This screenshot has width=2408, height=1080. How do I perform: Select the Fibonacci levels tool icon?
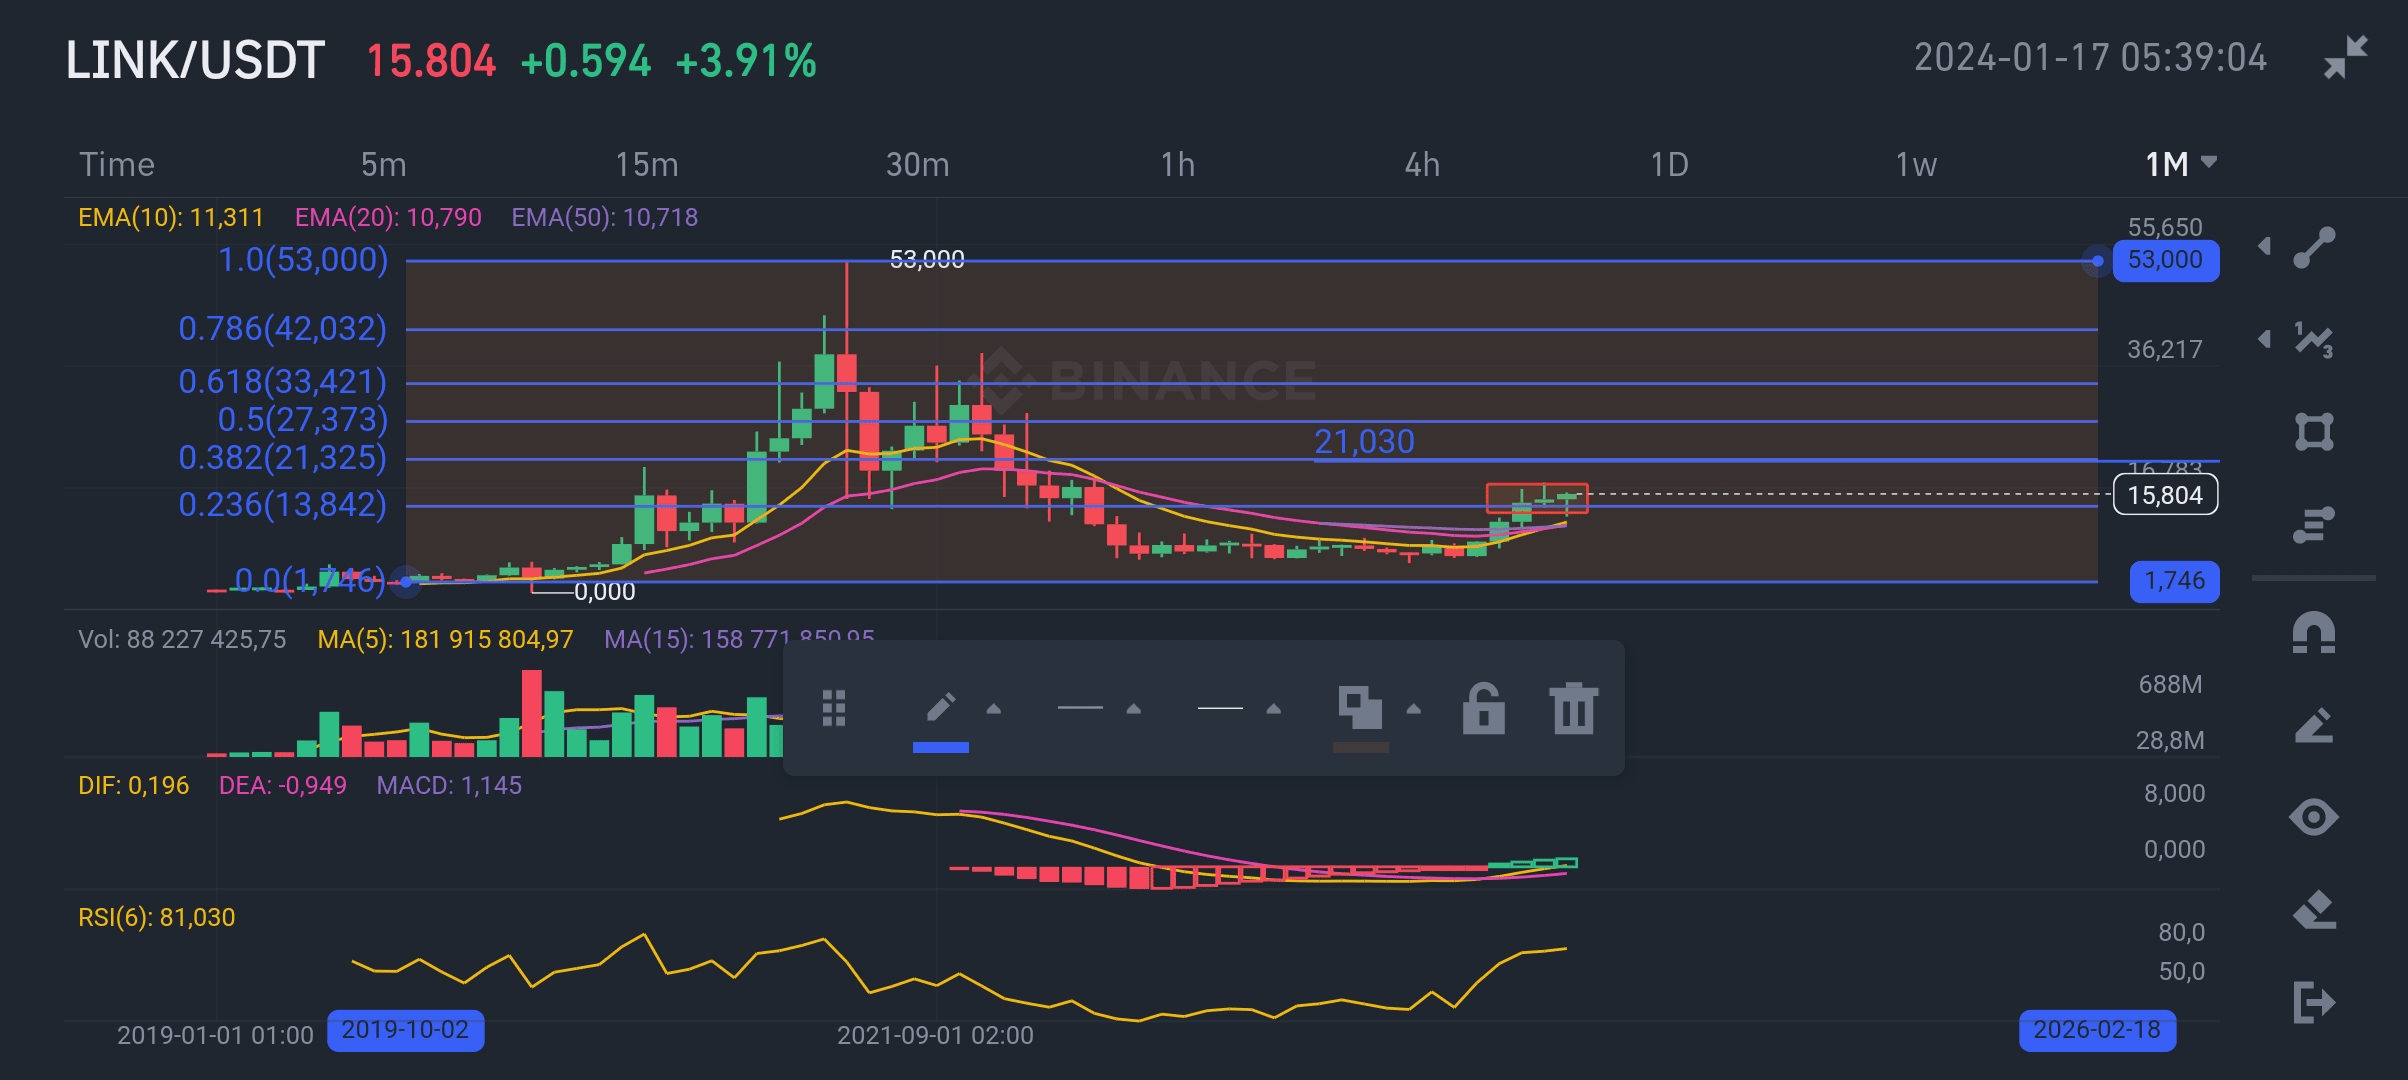(x=2314, y=524)
